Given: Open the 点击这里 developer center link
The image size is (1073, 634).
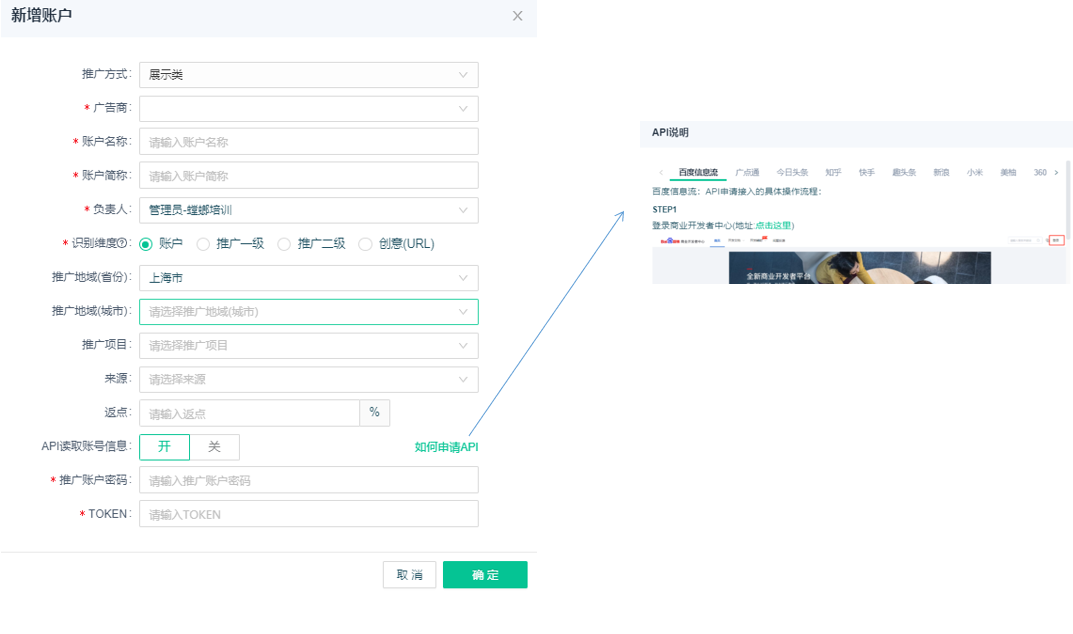Looking at the screenshot, I should [774, 226].
